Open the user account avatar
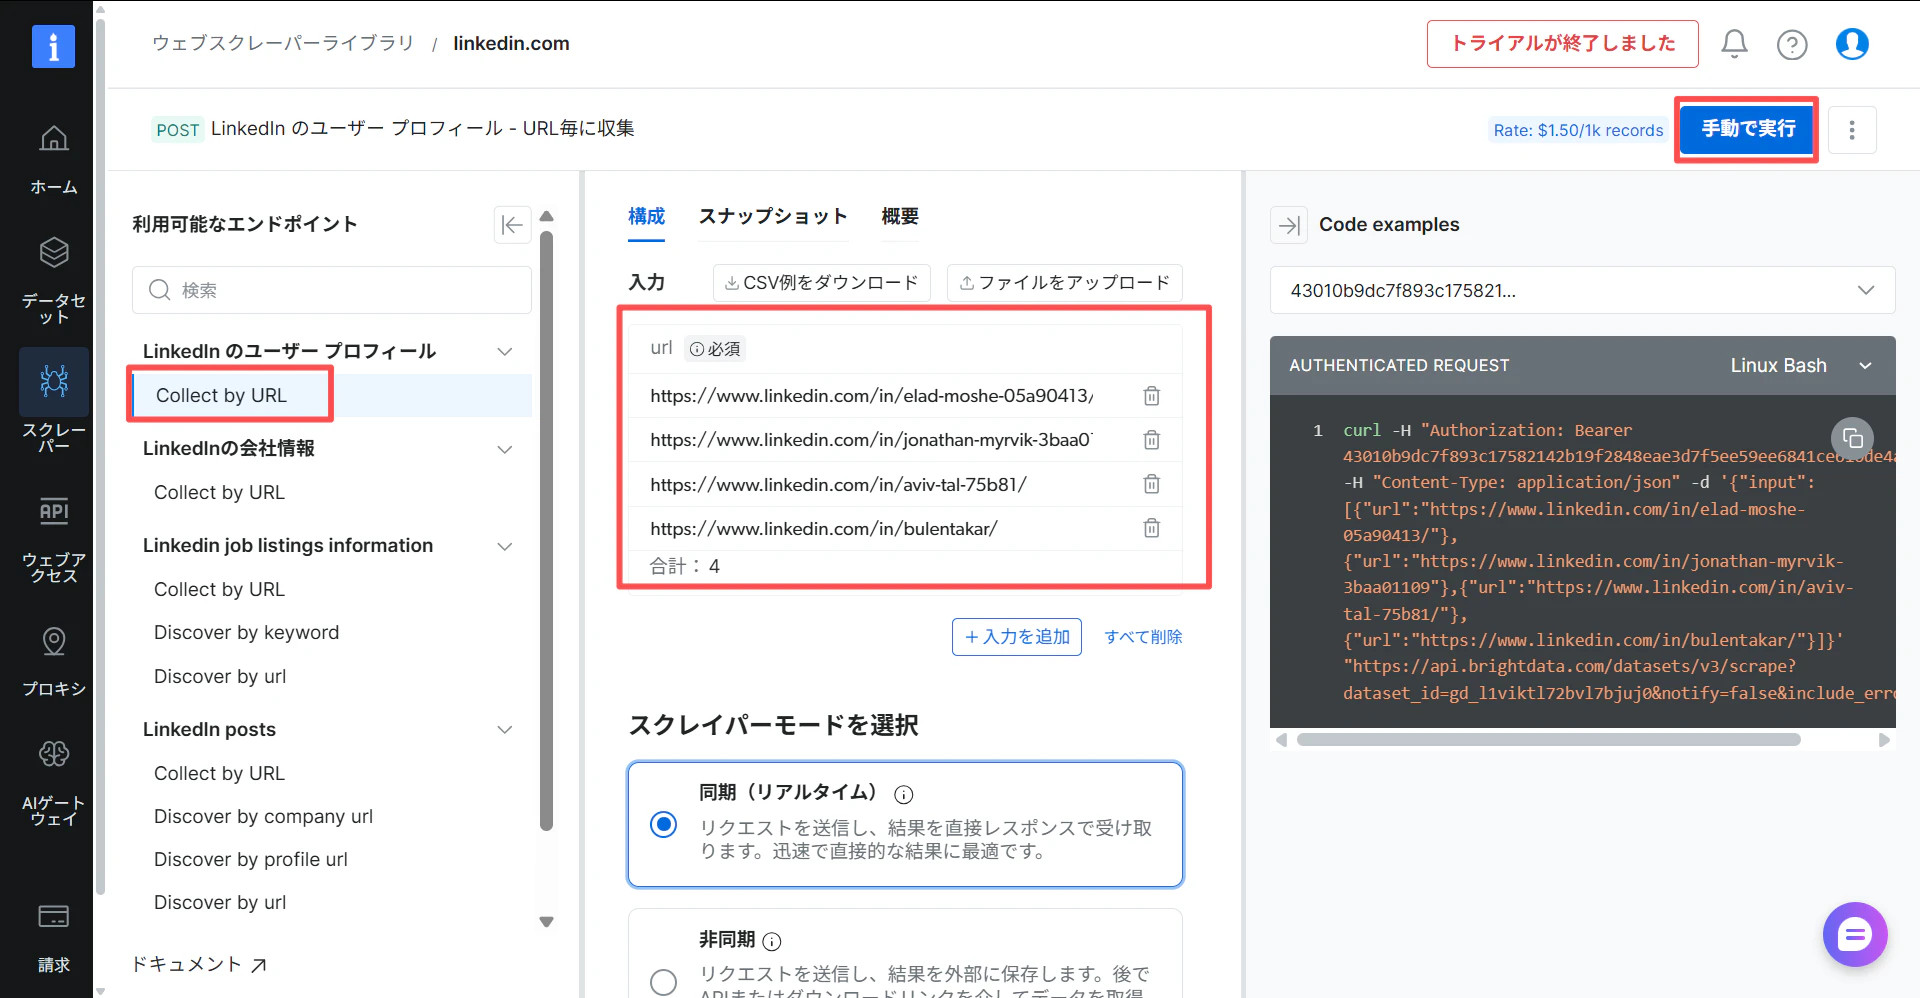Screen dimensions: 1920x998 (1852, 44)
